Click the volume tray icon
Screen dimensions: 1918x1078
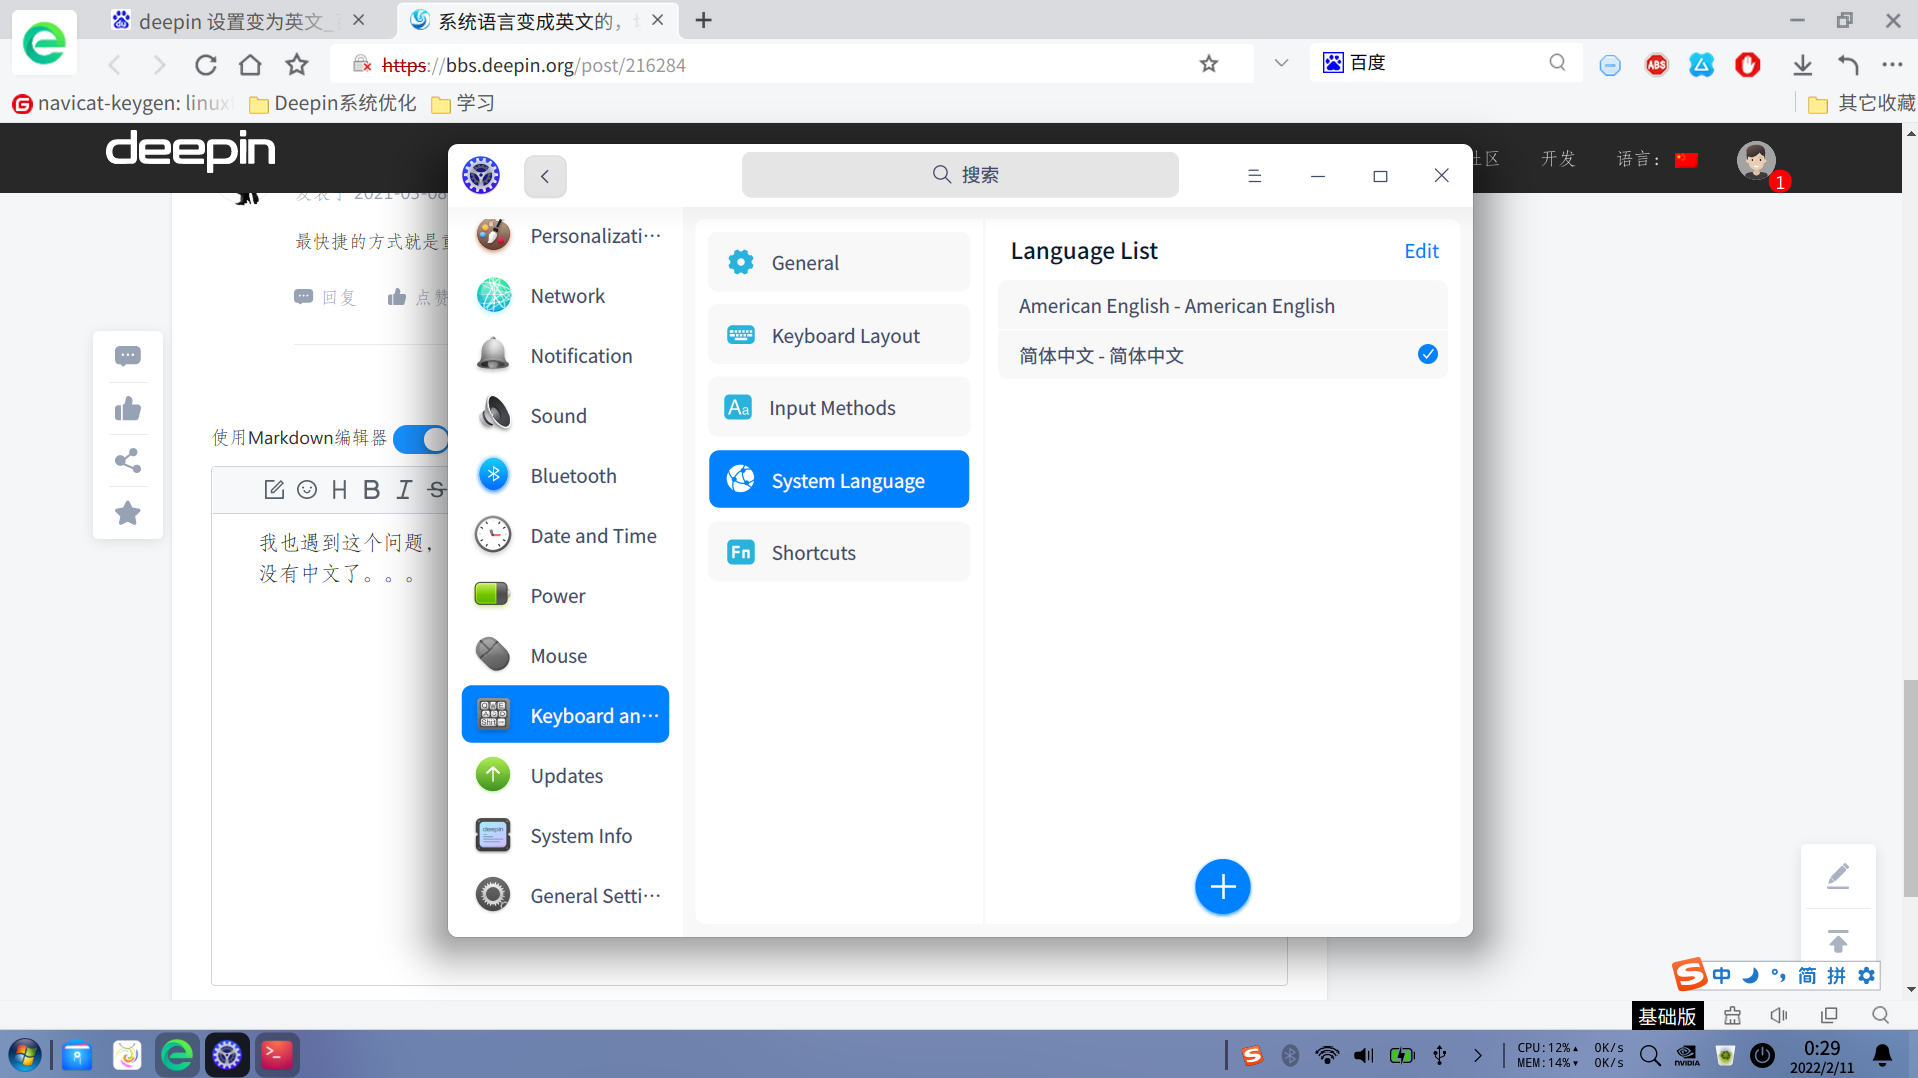[1364, 1055]
